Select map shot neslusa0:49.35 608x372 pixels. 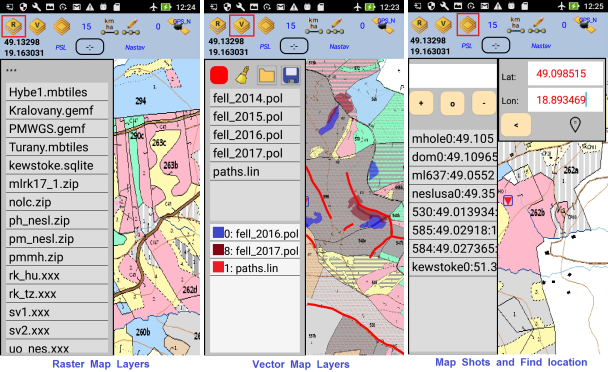(x=453, y=193)
